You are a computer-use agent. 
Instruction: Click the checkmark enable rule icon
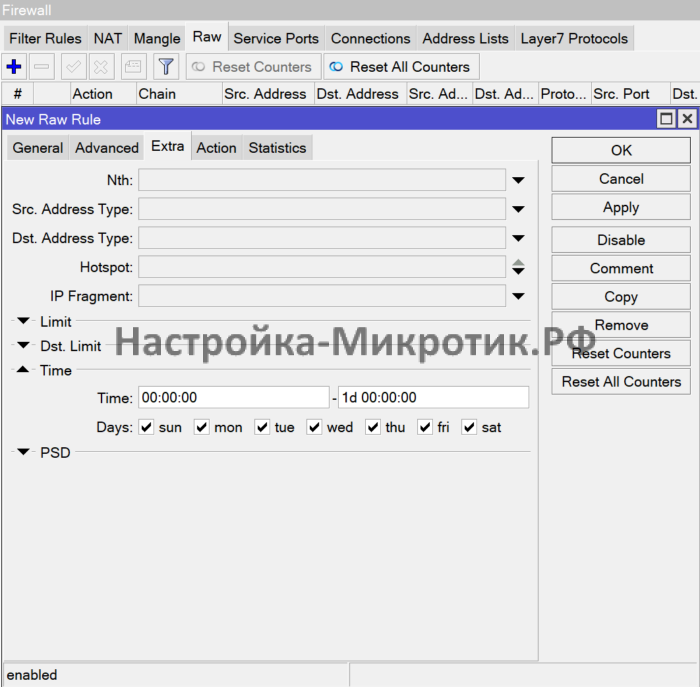click(x=73, y=67)
